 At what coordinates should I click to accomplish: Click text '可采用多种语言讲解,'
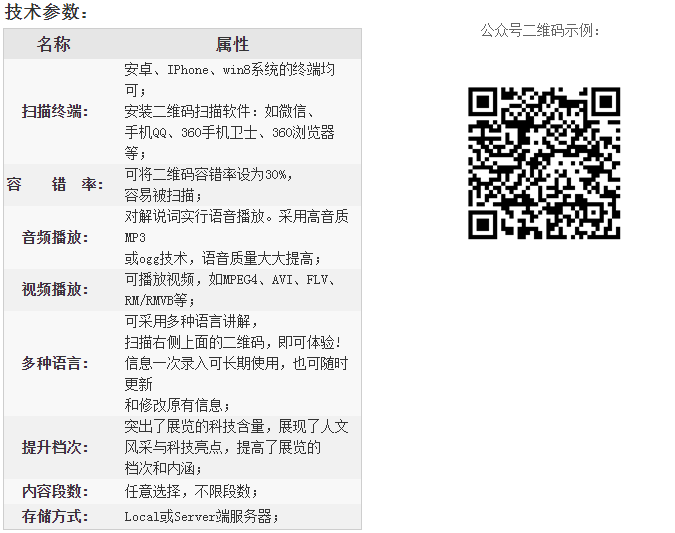(191, 322)
